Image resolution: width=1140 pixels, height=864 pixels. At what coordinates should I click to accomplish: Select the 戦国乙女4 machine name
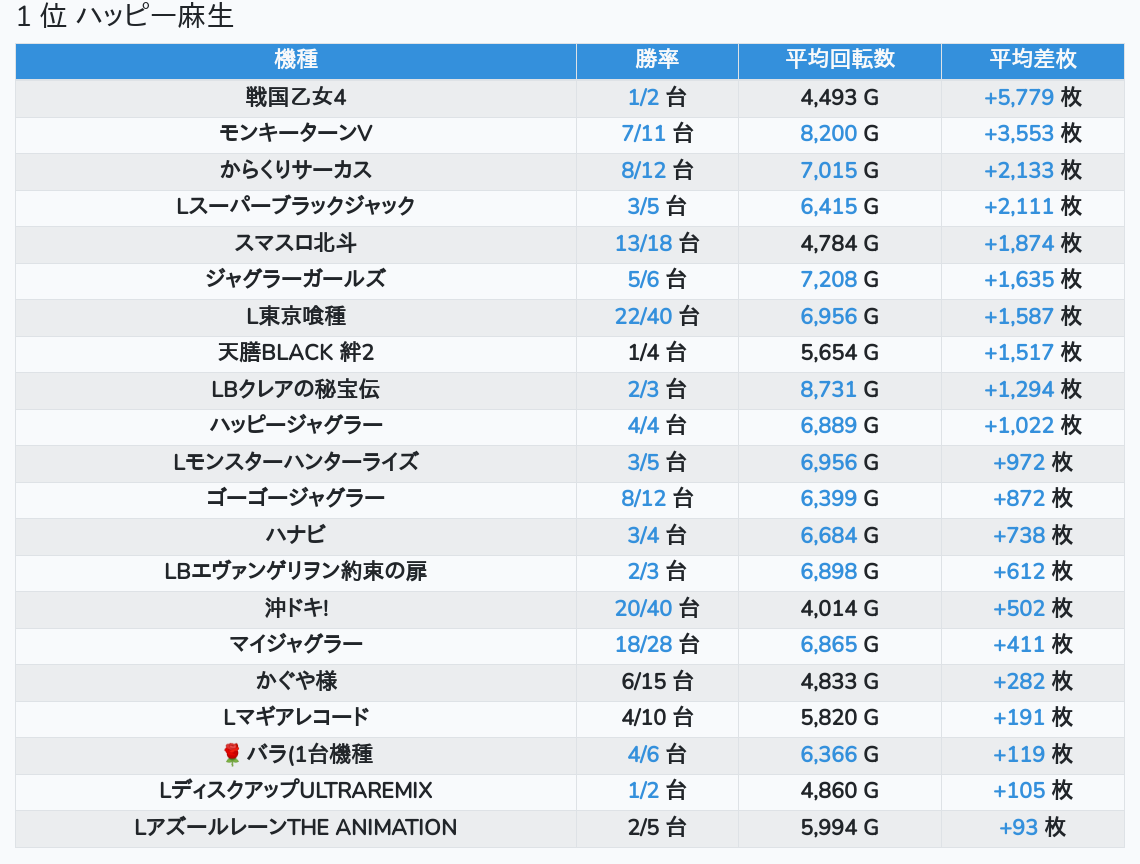pyautogui.click(x=296, y=97)
